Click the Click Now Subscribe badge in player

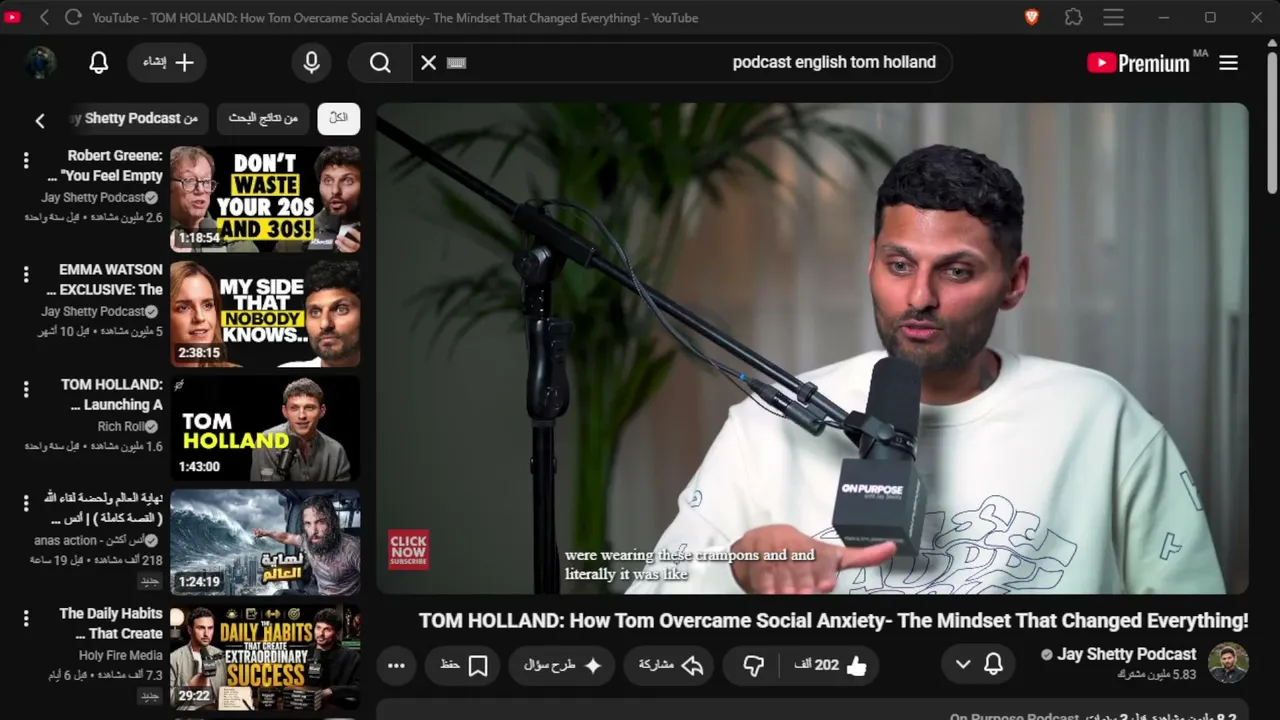coord(408,550)
